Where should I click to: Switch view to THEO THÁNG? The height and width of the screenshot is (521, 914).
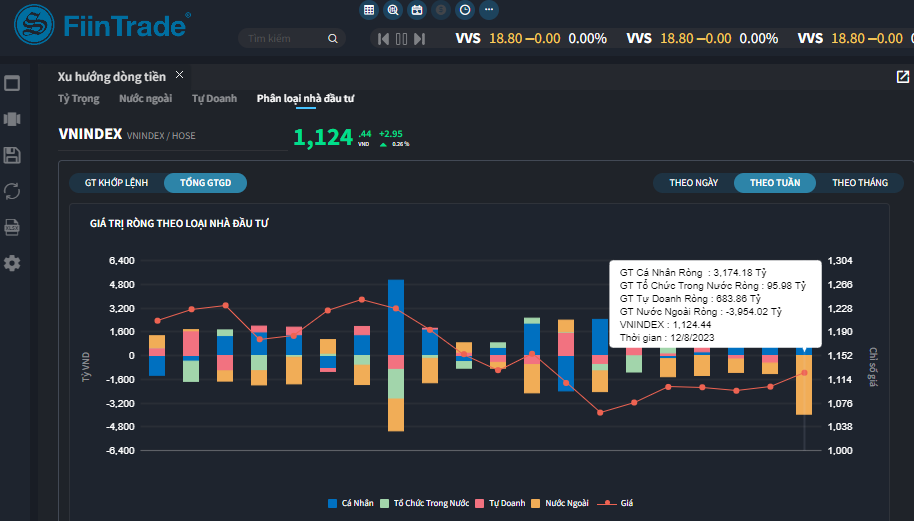click(859, 183)
